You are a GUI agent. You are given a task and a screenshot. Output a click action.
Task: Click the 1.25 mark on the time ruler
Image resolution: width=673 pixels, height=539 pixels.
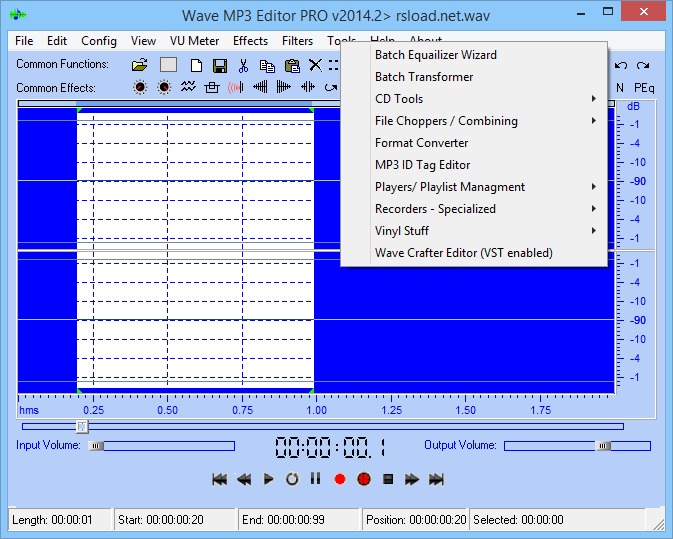click(391, 410)
